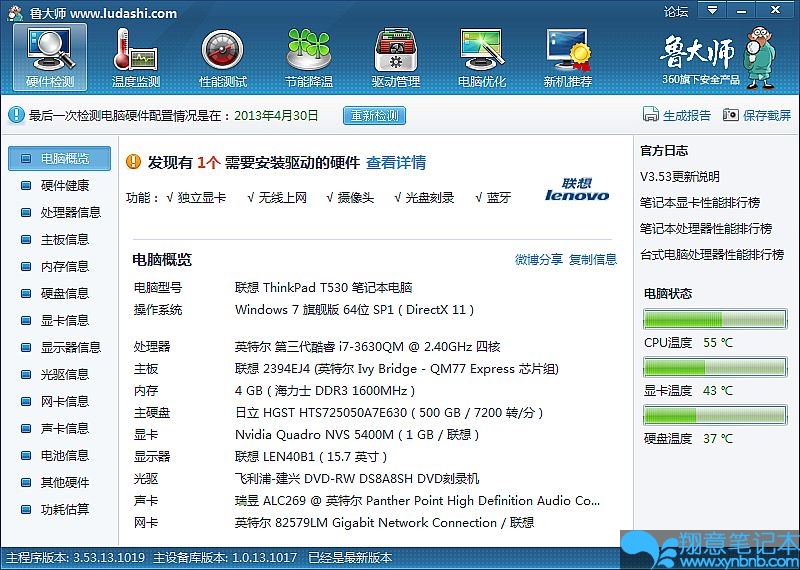Click the 瑞昱 ALC269 sound card value
Viewport: 800px width, 570px height.
417,501
